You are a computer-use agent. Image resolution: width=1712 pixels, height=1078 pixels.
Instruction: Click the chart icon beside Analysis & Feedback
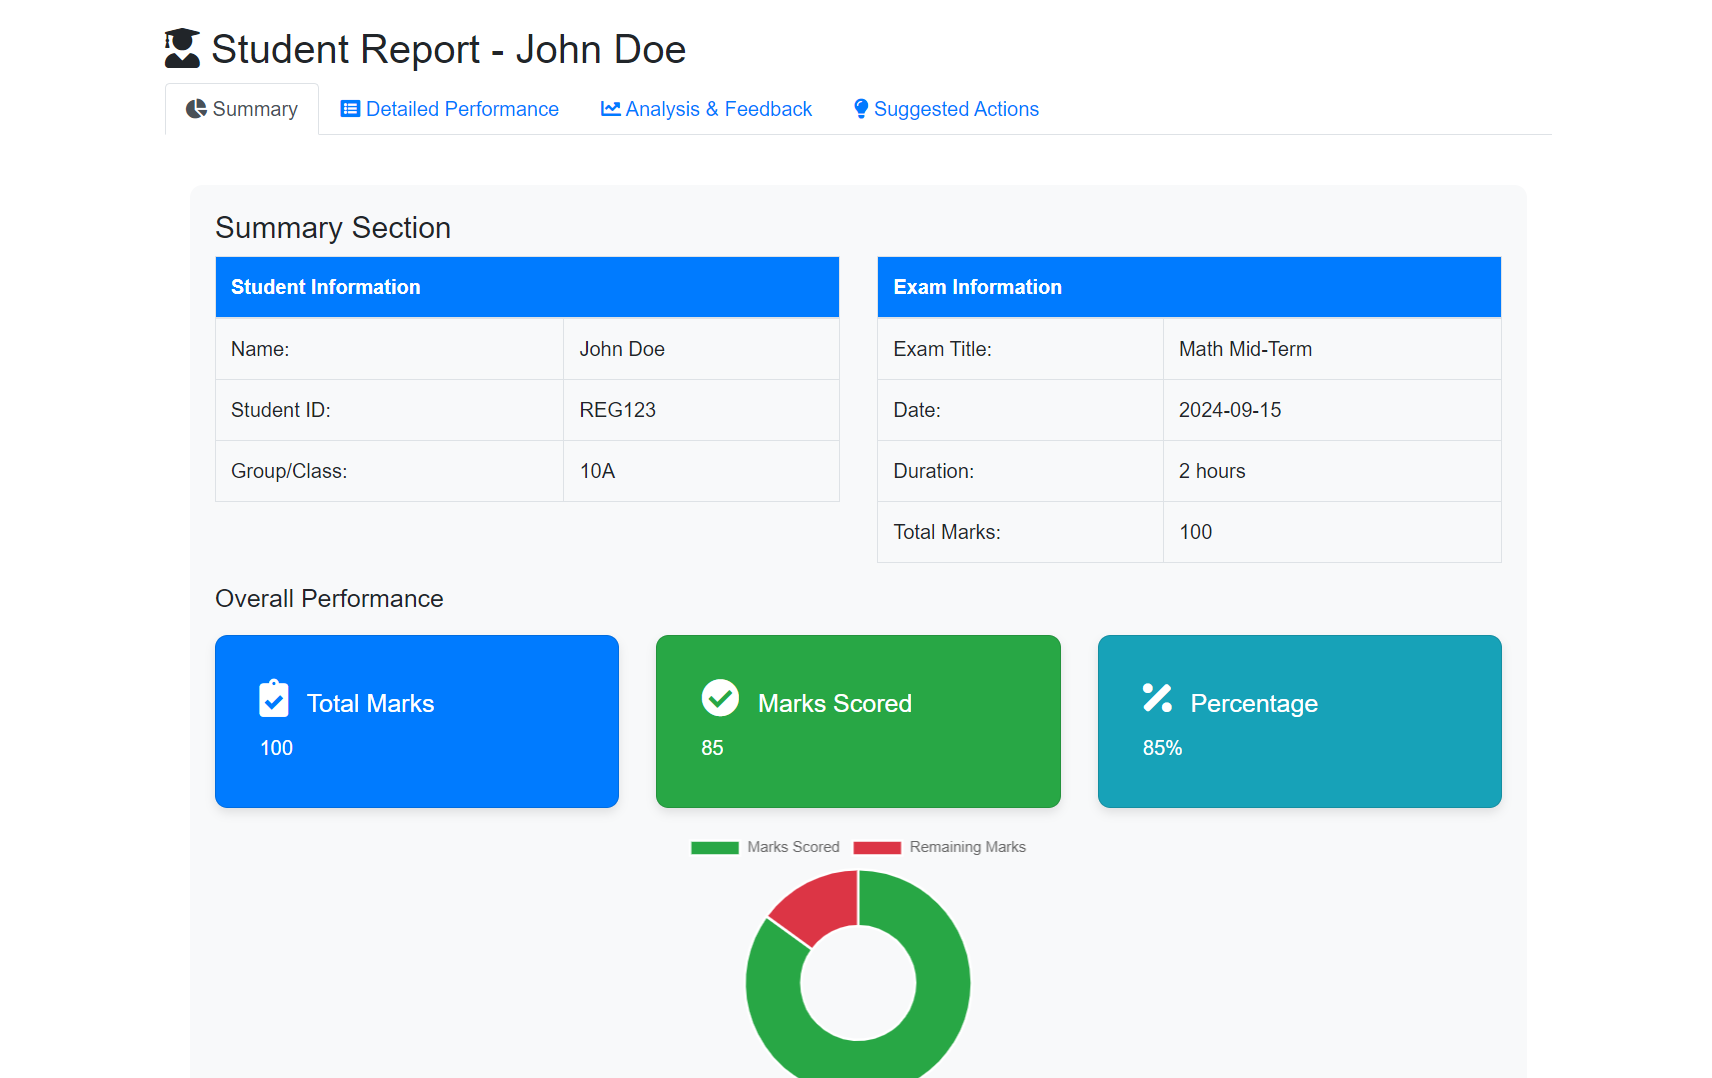click(610, 108)
